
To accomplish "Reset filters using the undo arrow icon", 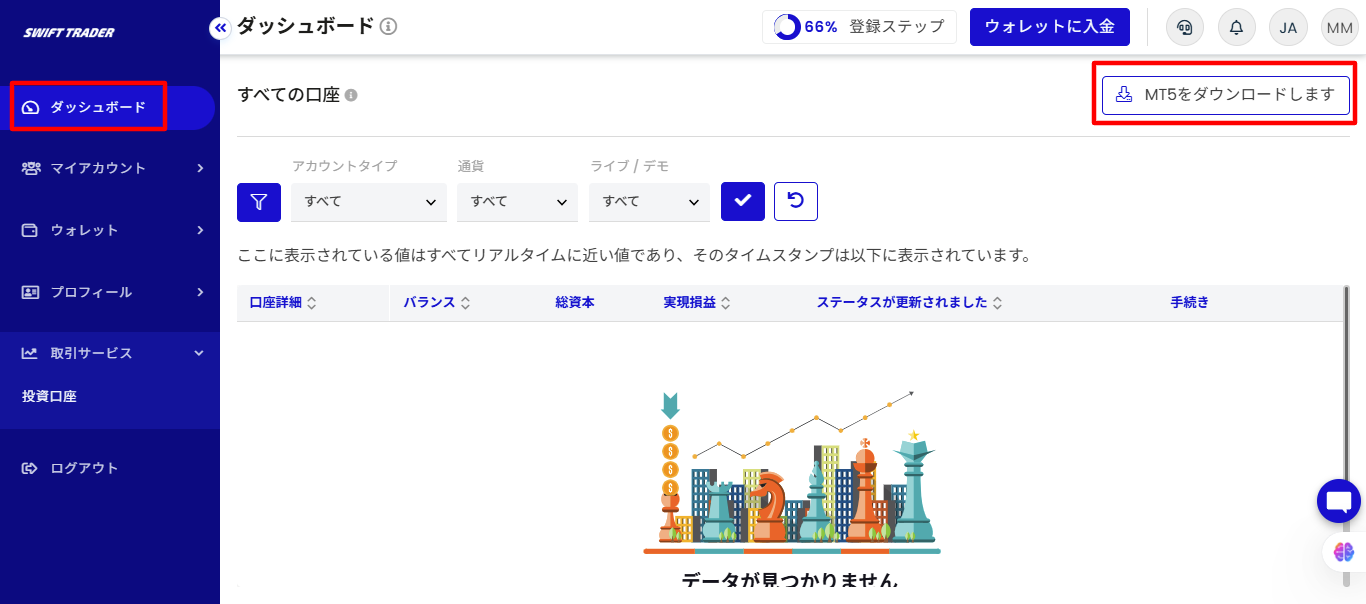I will point(795,201).
